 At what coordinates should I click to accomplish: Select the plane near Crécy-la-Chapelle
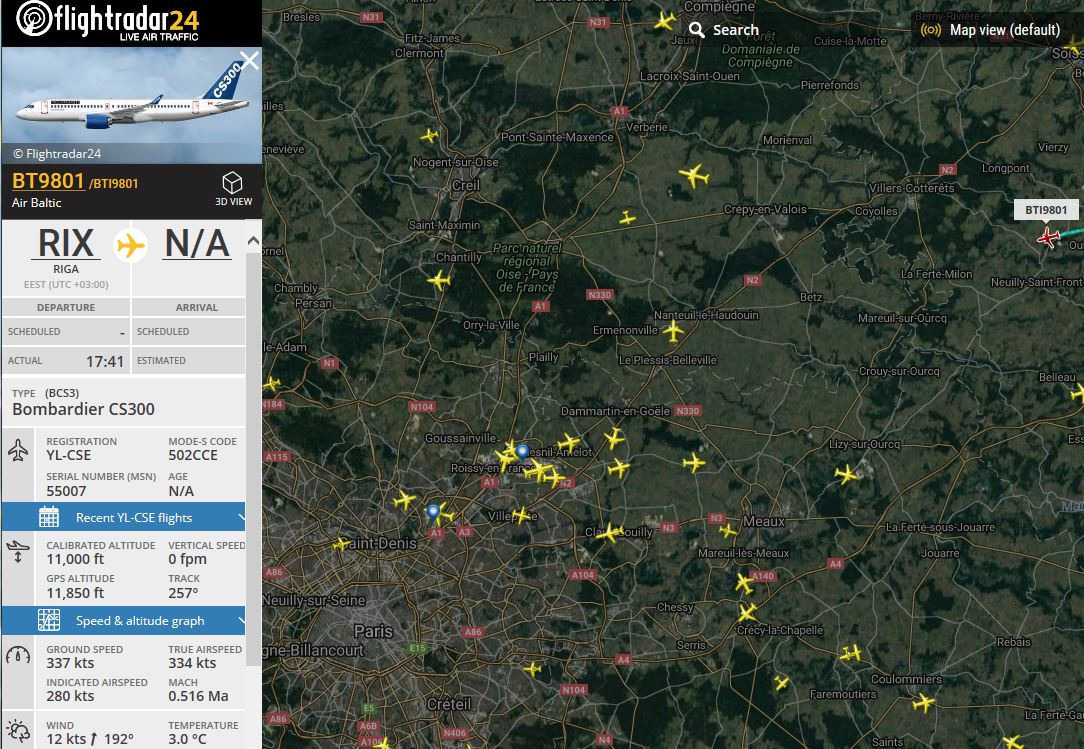(x=747, y=613)
